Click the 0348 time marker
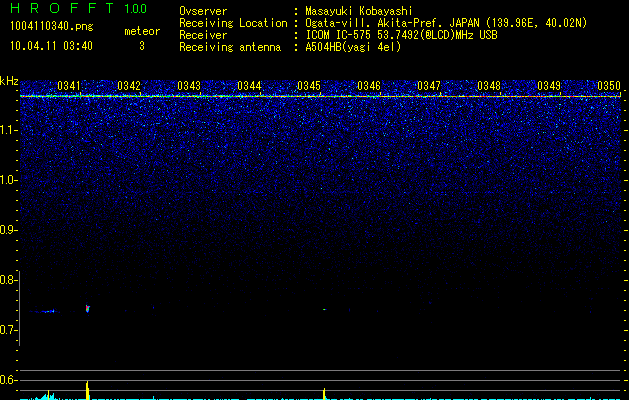This screenshot has height=400, width=629. pyautogui.click(x=489, y=86)
